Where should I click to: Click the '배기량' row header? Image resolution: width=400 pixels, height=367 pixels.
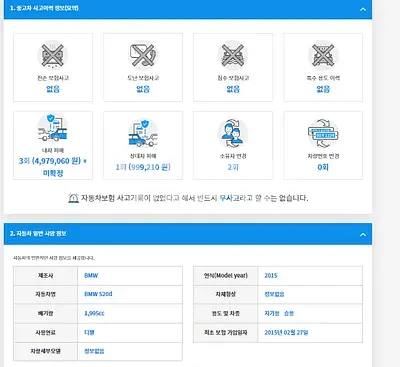tap(45, 313)
